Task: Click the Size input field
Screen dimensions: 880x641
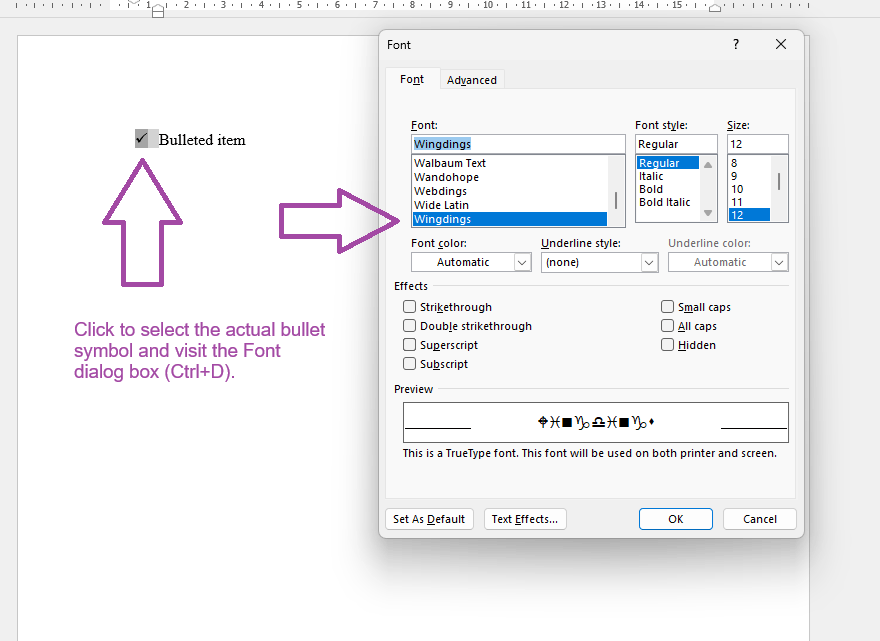Action: (x=758, y=144)
